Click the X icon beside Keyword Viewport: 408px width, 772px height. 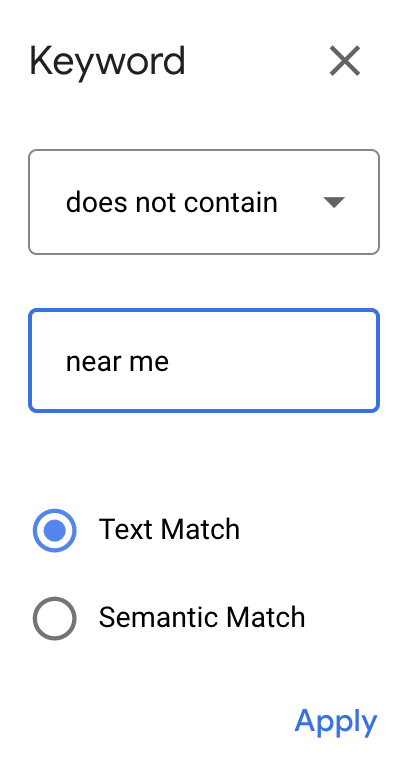pos(345,61)
